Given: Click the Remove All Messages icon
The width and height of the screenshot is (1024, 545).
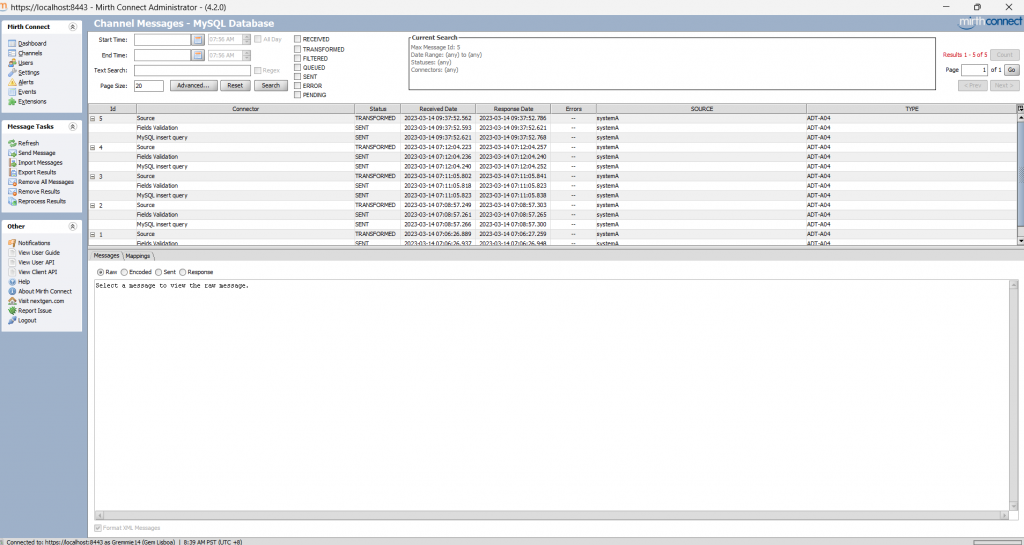Looking at the screenshot, I should point(12,182).
